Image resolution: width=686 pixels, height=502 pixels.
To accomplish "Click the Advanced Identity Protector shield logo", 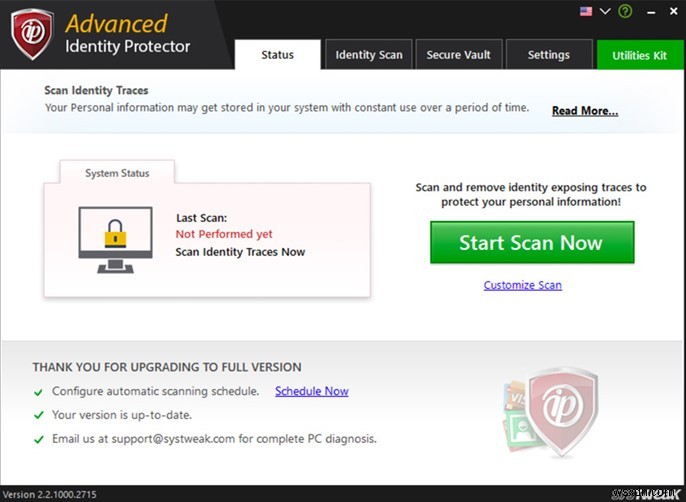I will (x=32, y=33).
